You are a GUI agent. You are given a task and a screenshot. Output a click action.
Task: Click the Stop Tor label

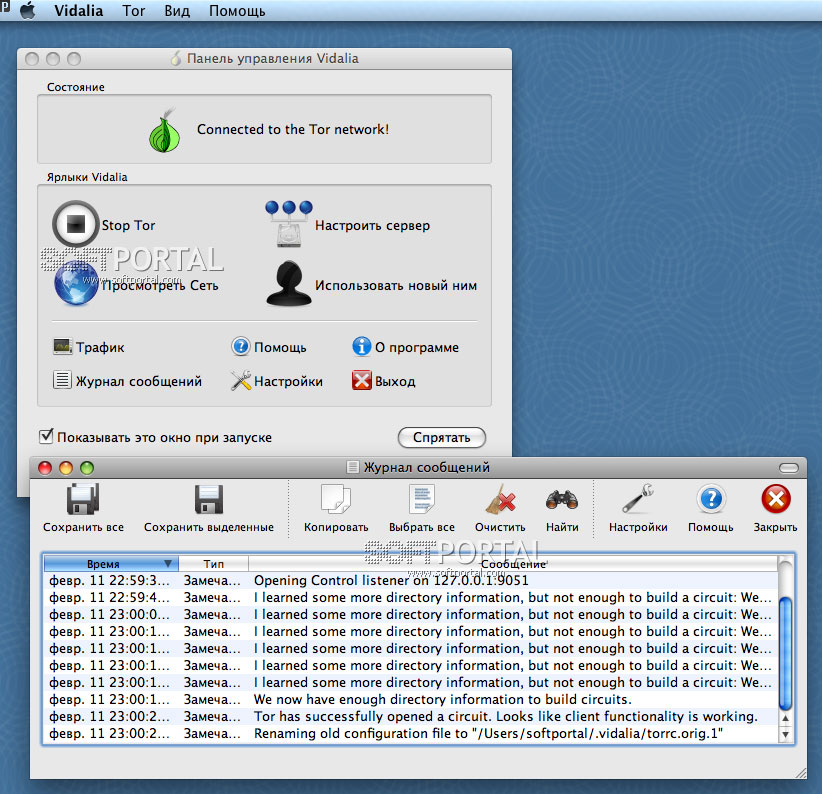pos(128,225)
